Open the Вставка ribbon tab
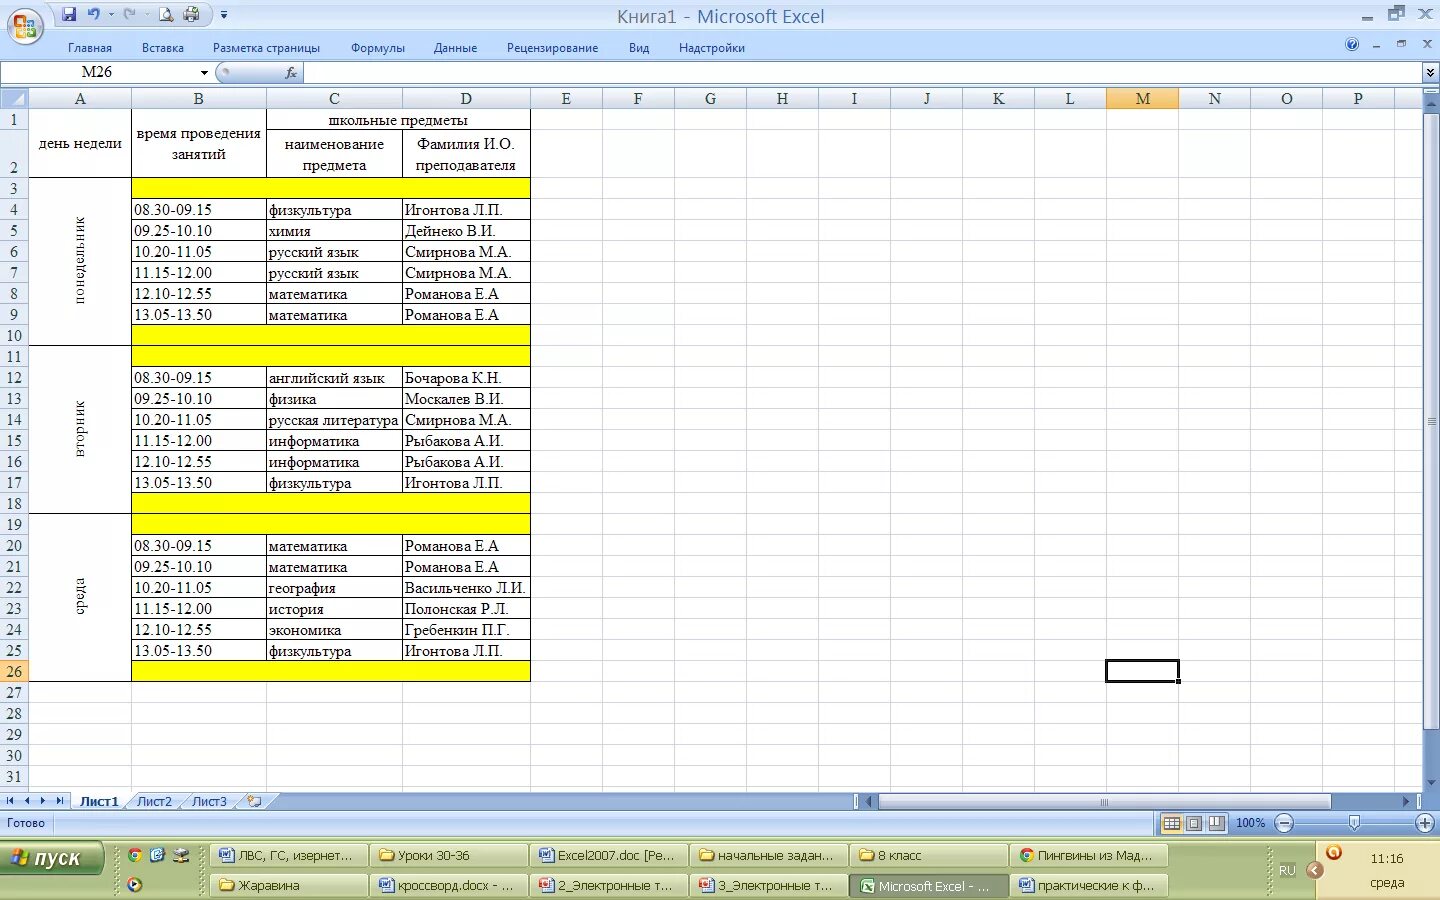The height and width of the screenshot is (900, 1440). pos(163,48)
